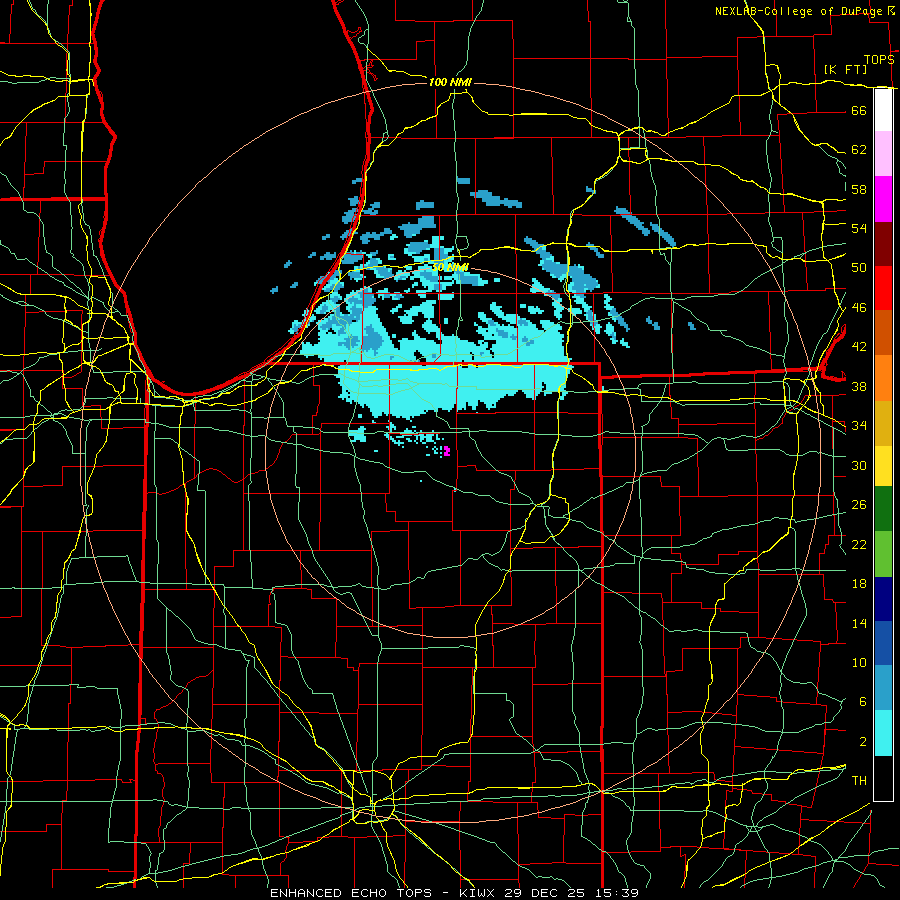Click the legend value 62
The width and height of the screenshot is (900, 900).
[859, 150]
